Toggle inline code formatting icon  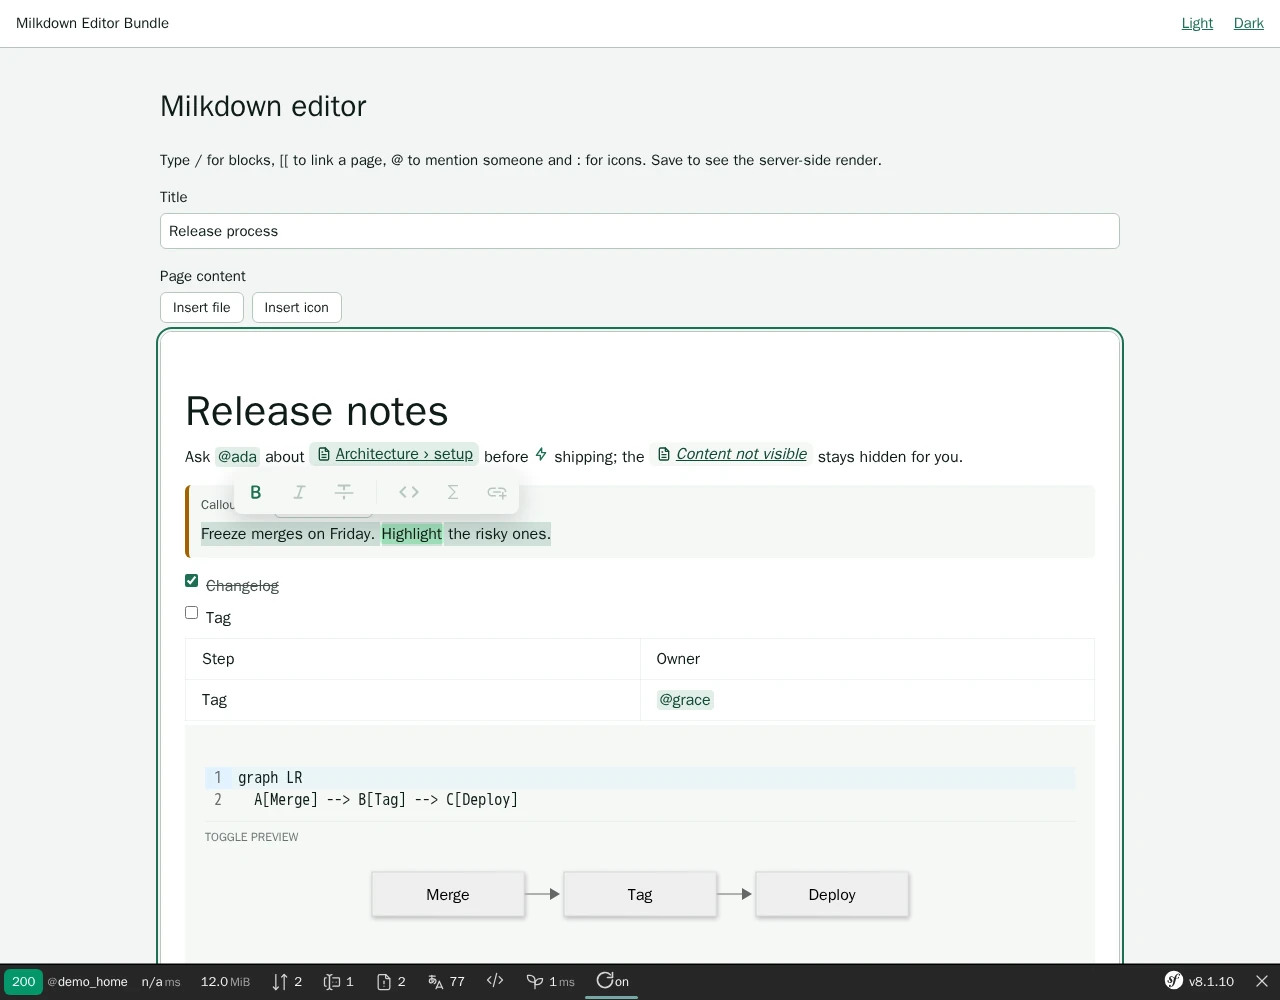click(409, 492)
